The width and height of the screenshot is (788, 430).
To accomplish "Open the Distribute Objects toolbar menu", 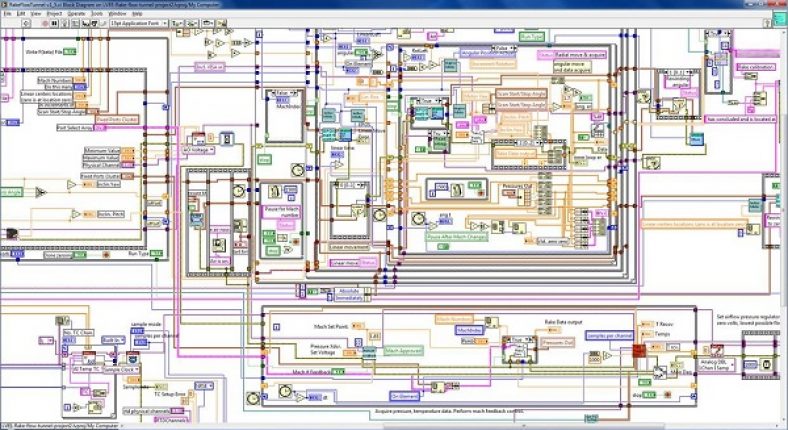I will 192,23.
